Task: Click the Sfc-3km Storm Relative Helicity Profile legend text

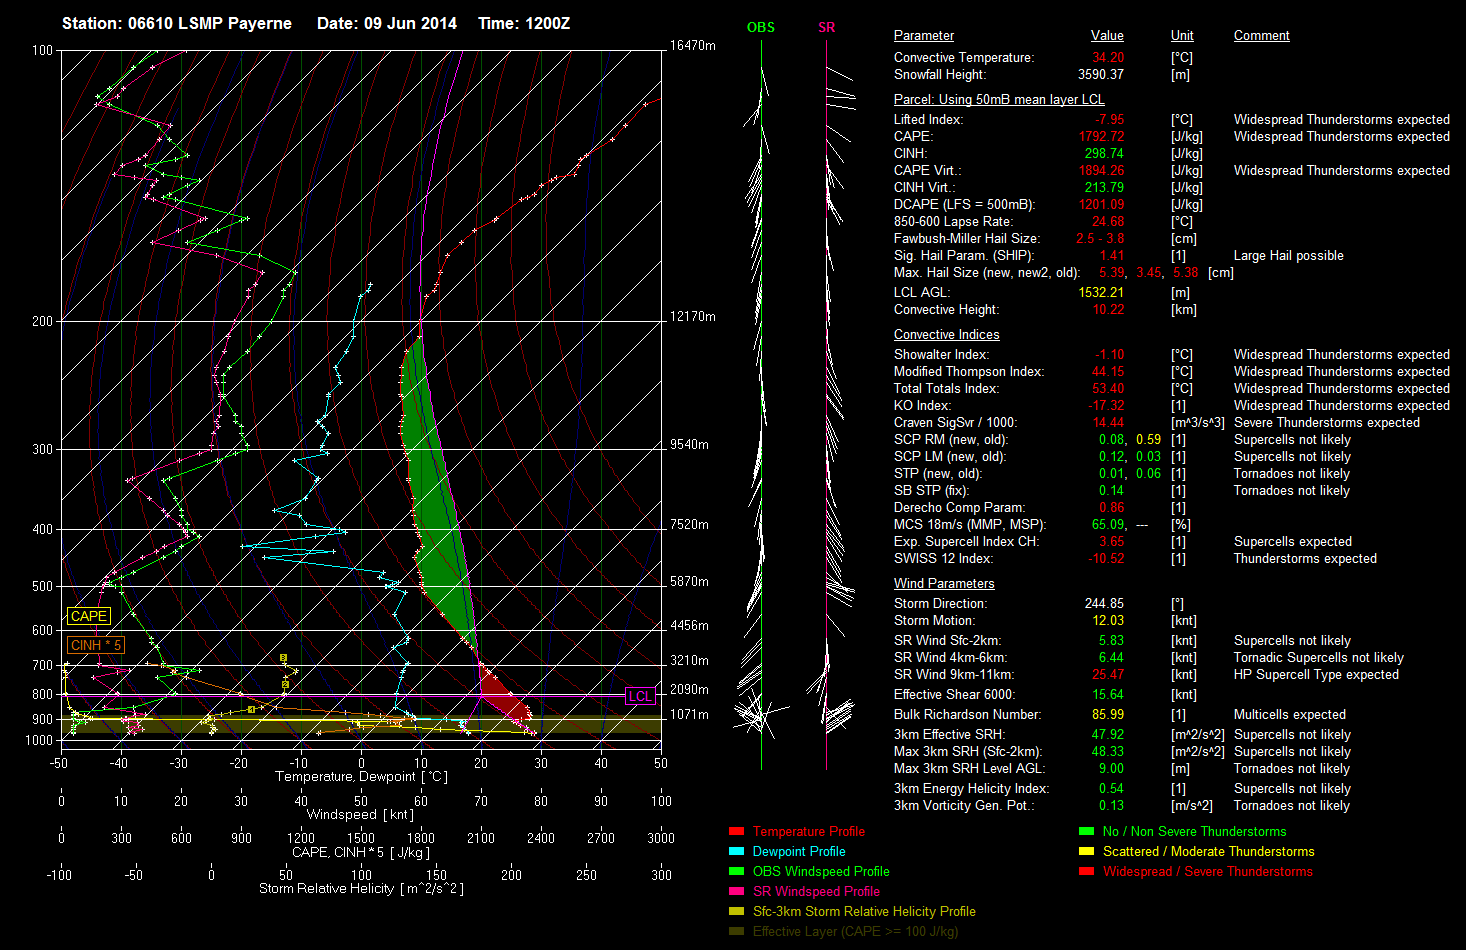Action: (x=864, y=912)
